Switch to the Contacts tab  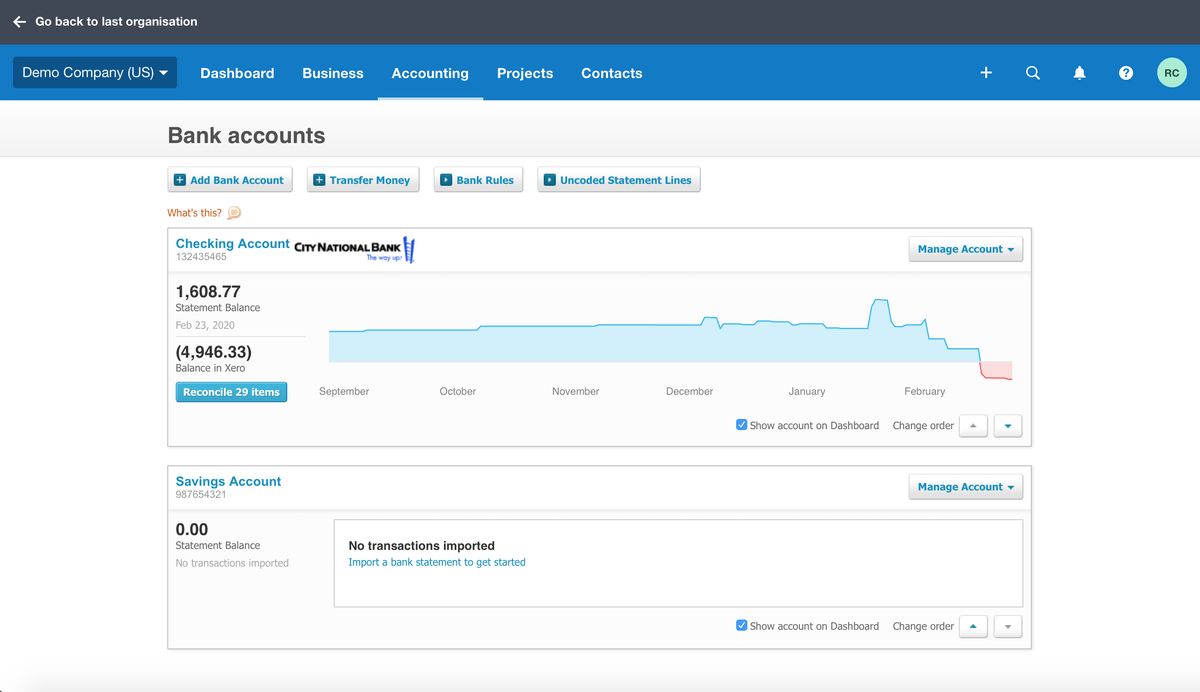pos(611,73)
